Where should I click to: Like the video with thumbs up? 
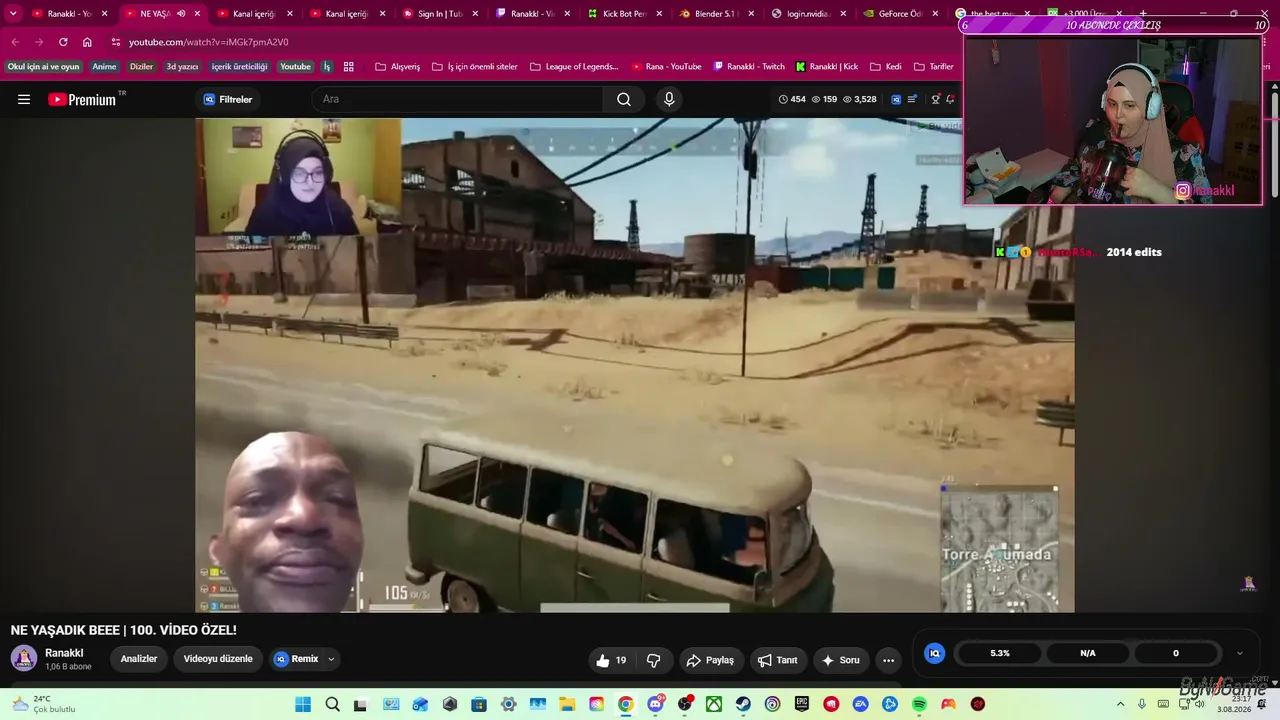(x=611, y=660)
